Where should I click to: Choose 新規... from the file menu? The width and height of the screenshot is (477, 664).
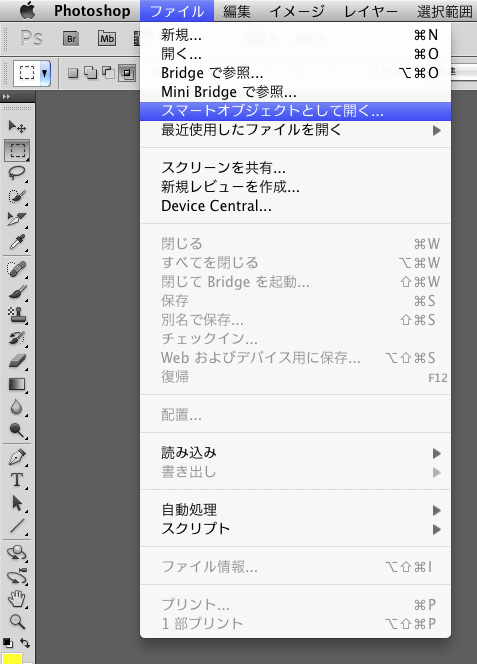pyautogui.click(x=295, y=35)
